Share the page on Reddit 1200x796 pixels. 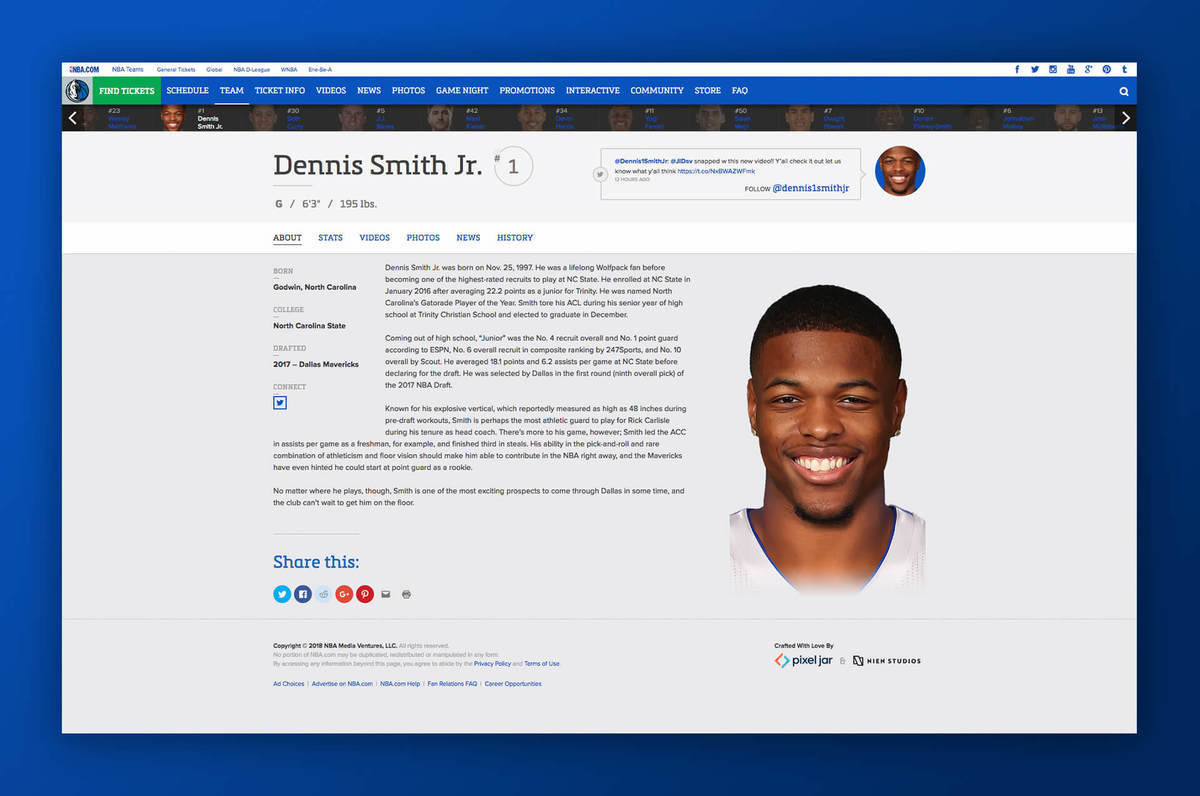coord(324,594)
